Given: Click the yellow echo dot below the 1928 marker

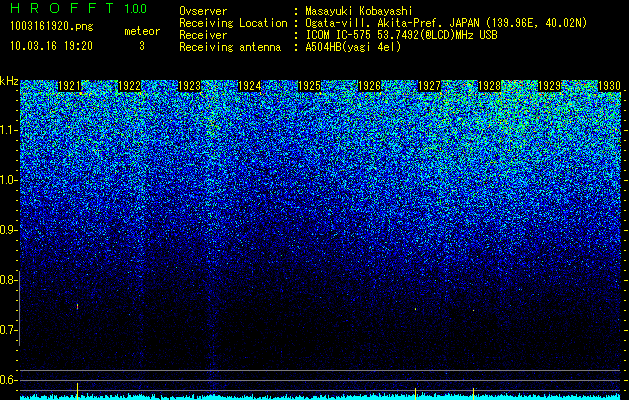Looking at the screenshot, I should 473,310.
